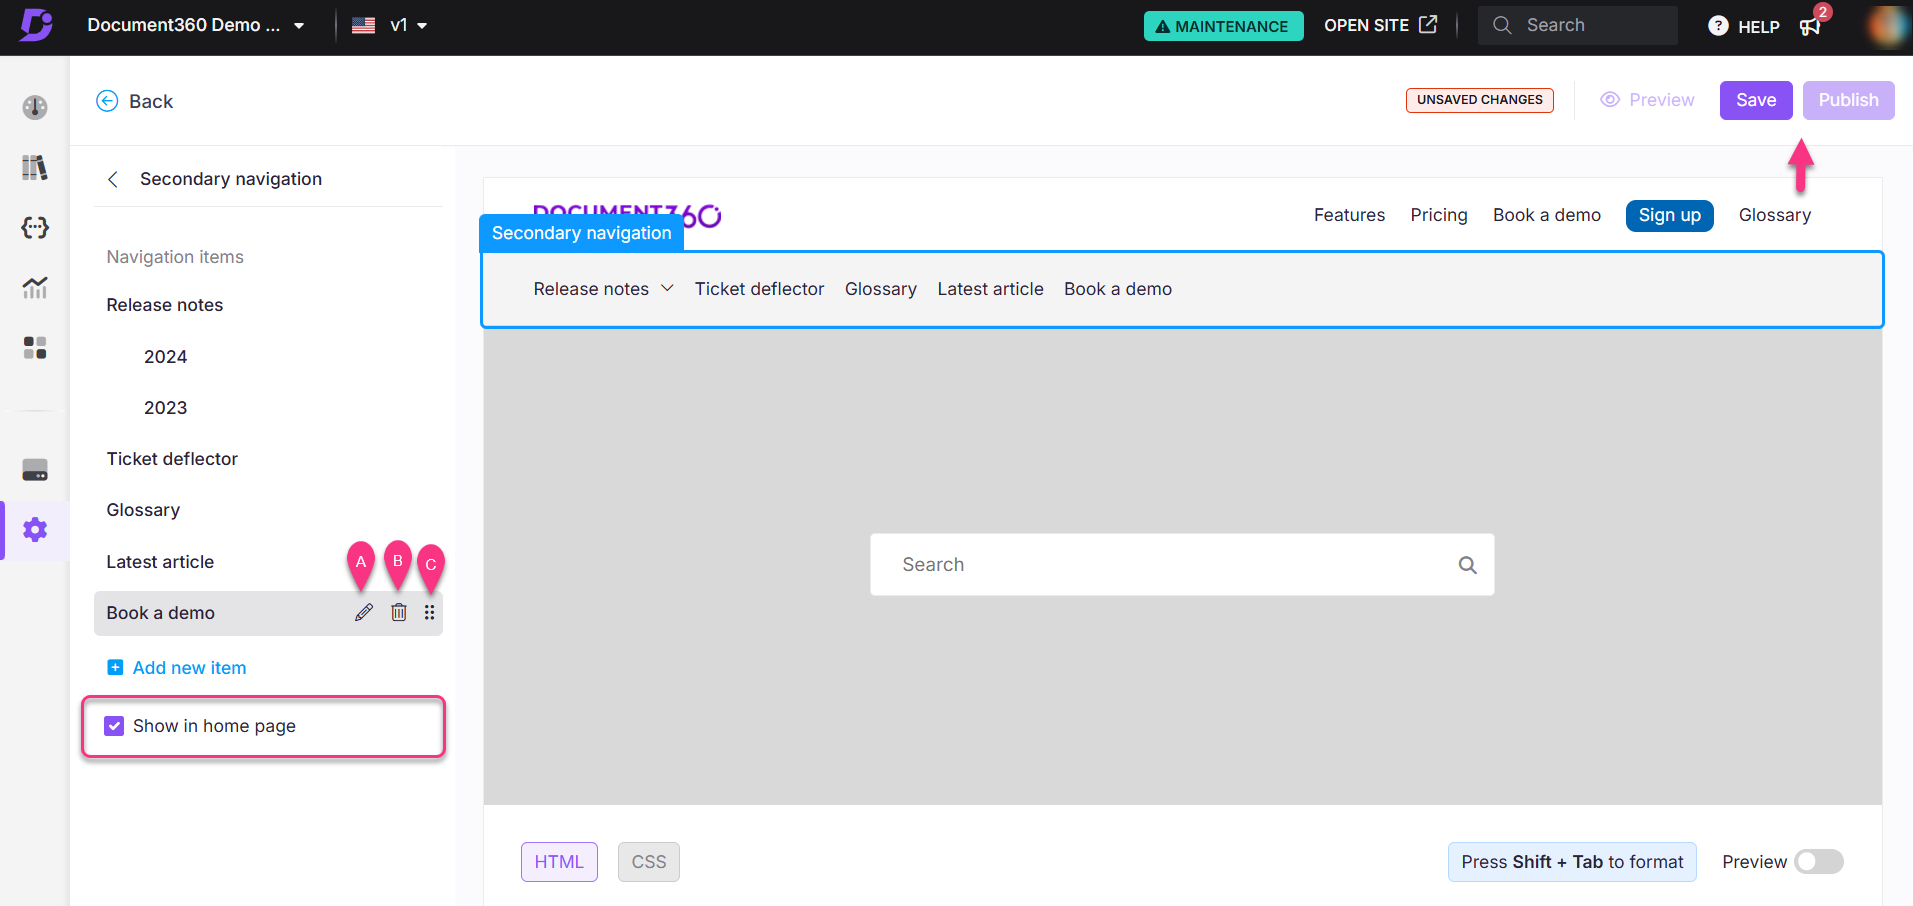
Task: Open the v1 version dropdown
Action: coord(408,25)
